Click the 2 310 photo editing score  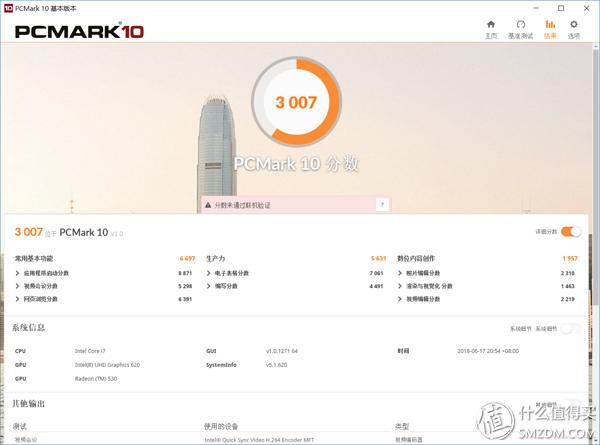(568, 273)
